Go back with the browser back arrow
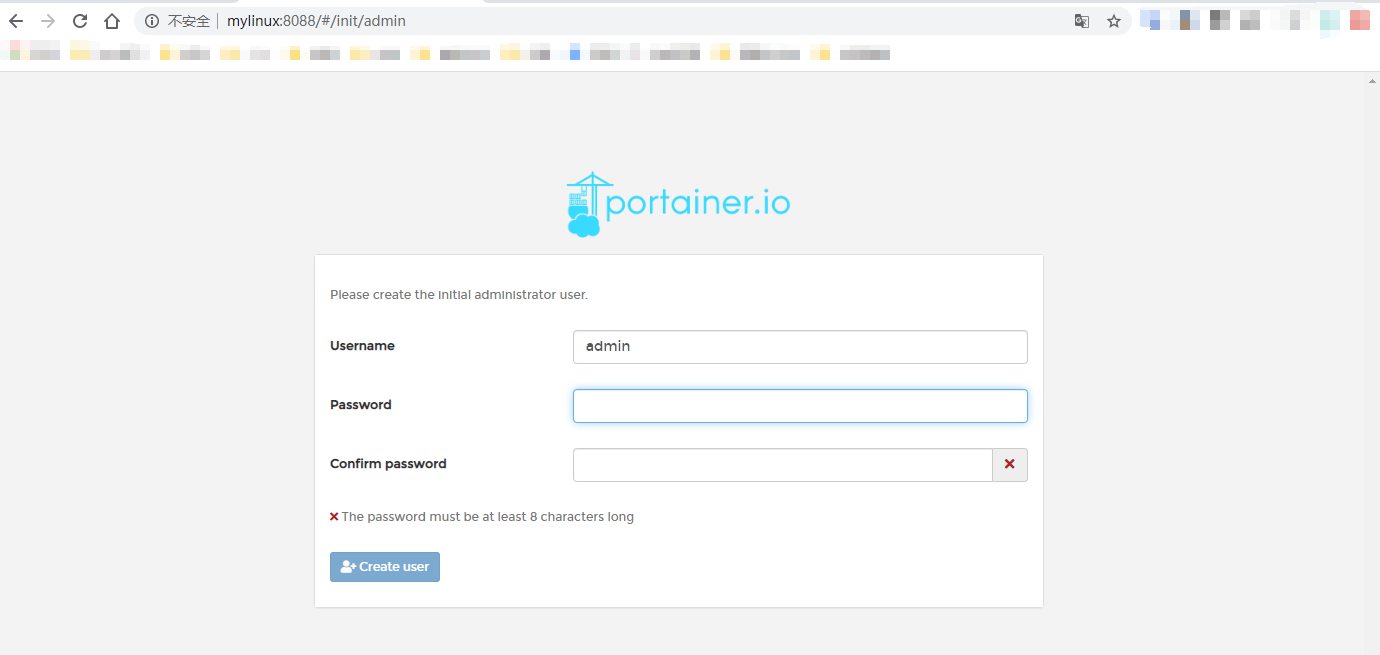Image resolution: width=1380 pixels, height=655 pixels. tap(16, 21)
